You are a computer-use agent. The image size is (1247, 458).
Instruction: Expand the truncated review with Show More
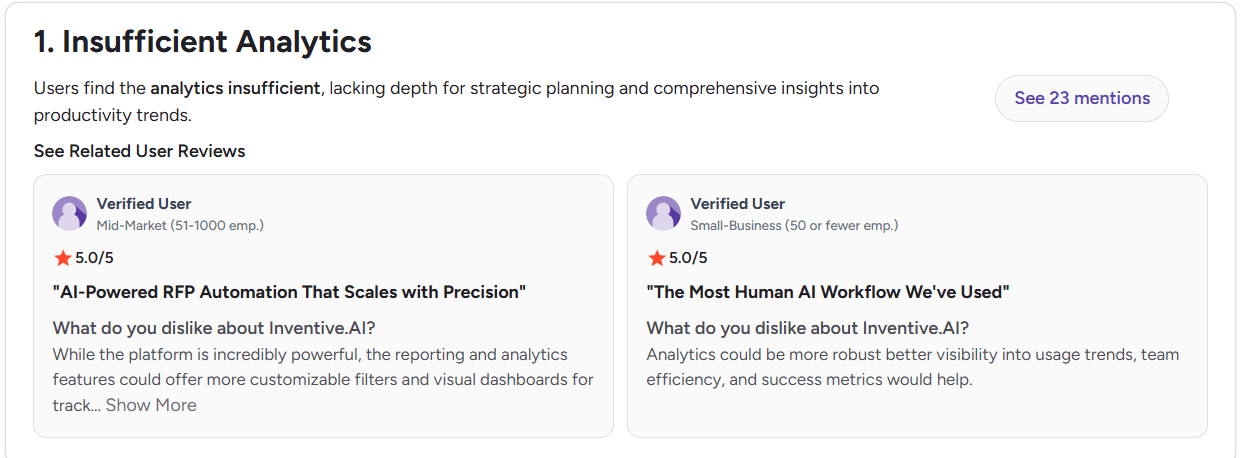point(151,405)
